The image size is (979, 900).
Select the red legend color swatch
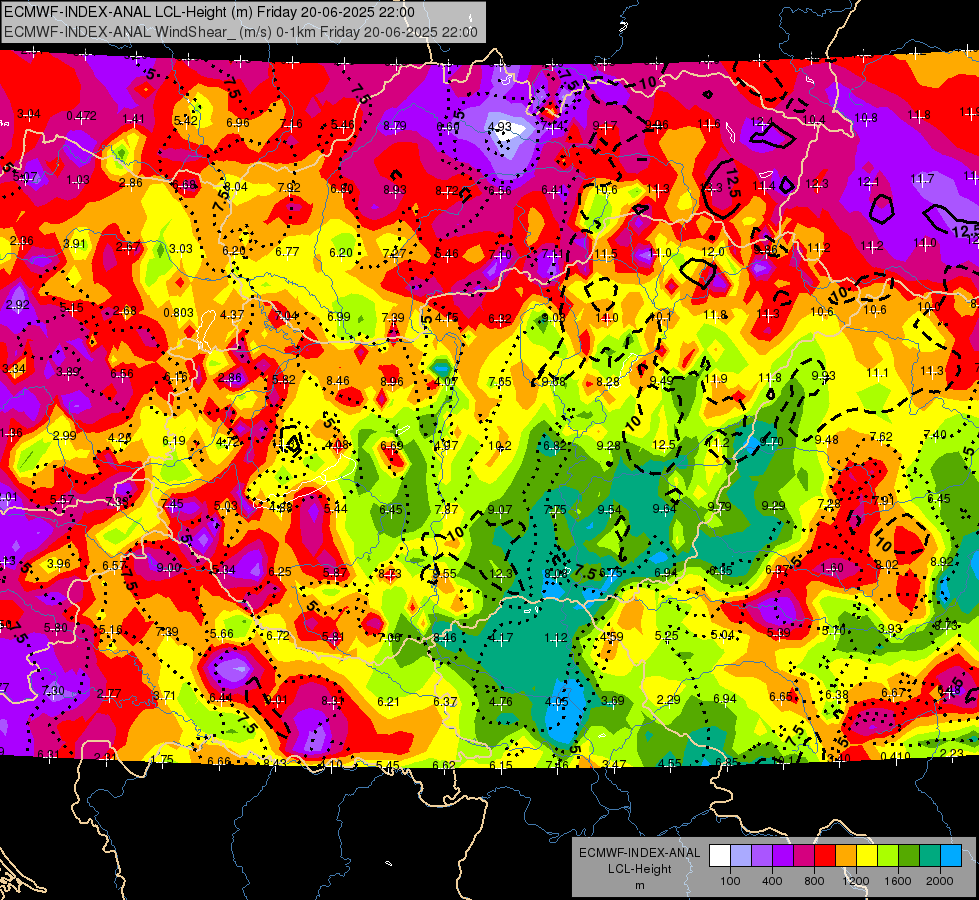click(825, 856)
